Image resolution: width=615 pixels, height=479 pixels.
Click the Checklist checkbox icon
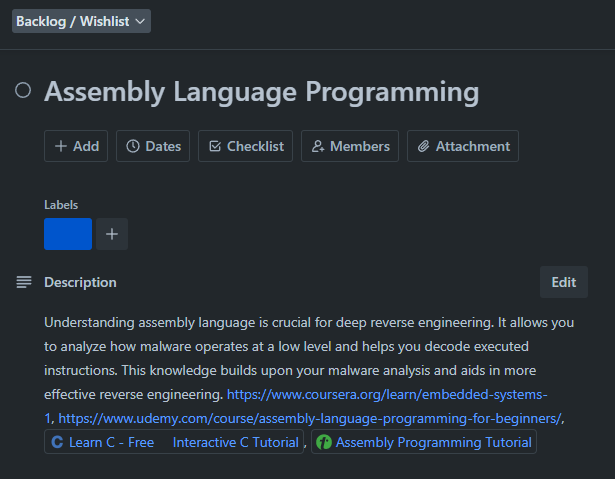pyautogui.click(x=214, y=146)
